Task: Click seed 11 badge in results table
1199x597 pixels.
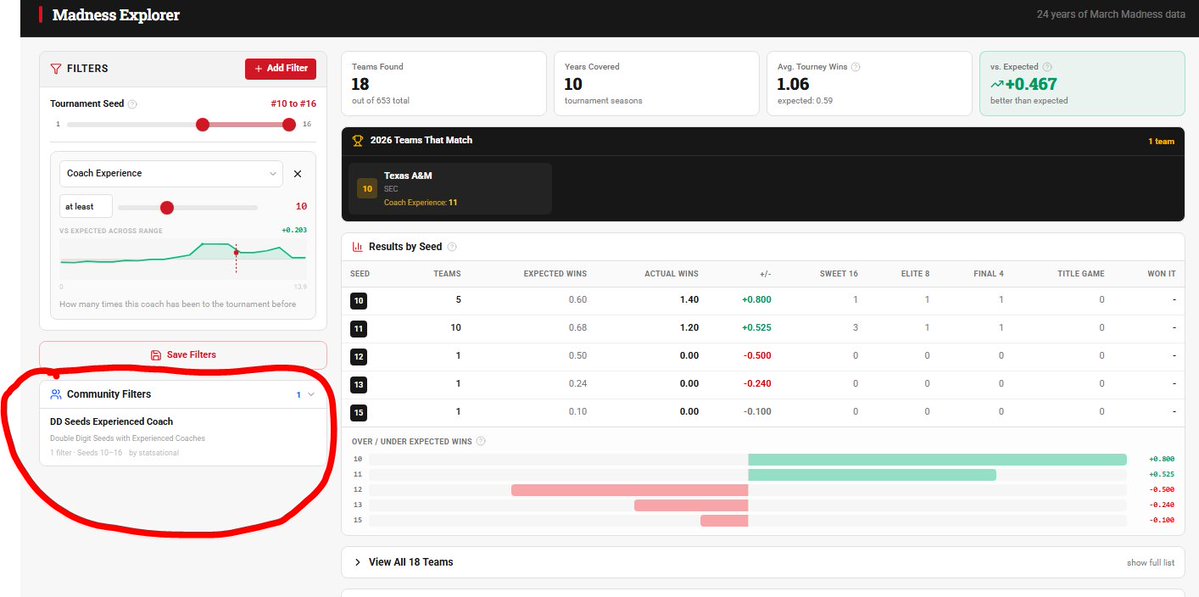Action: click(x=359, y=329)
